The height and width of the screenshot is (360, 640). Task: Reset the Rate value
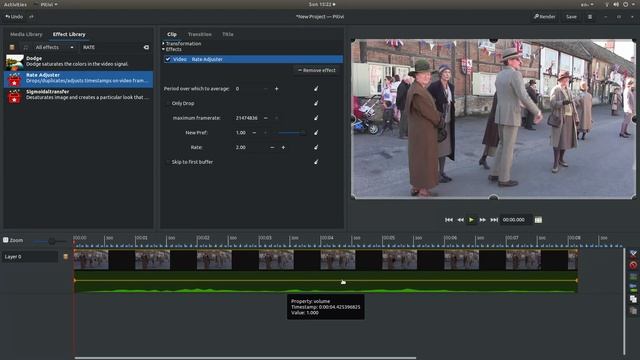316,147
